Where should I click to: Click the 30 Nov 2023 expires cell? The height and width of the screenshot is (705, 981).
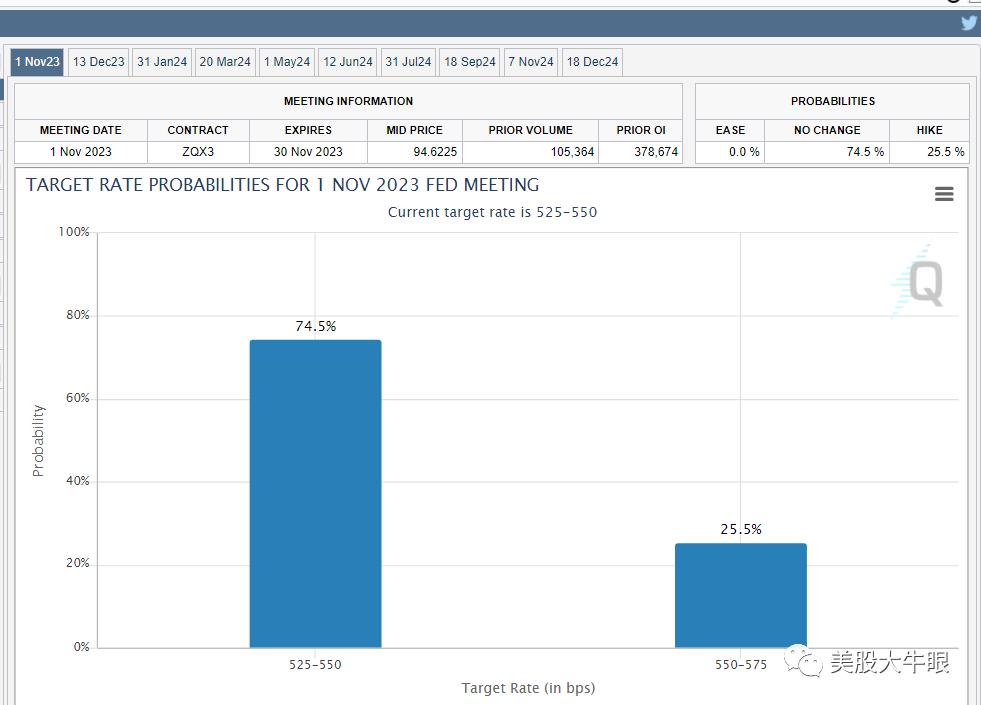pos(308,152)
